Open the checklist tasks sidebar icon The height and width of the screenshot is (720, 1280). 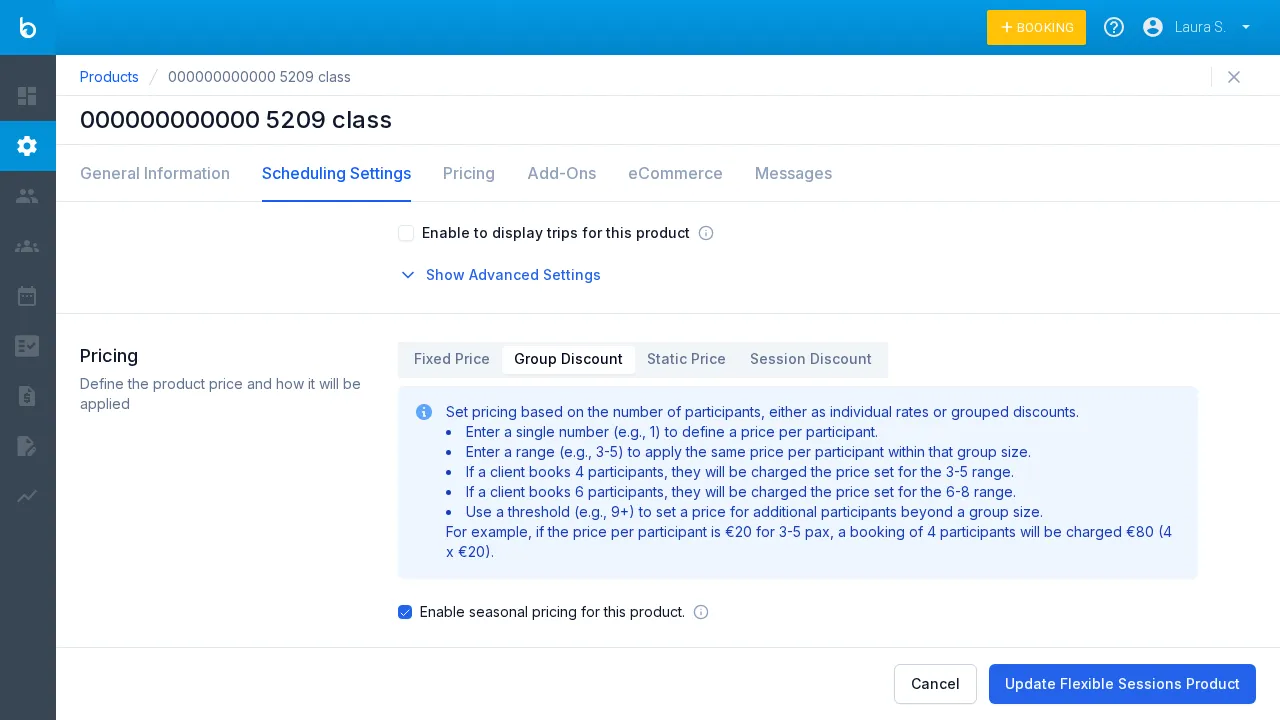point(27,346)
